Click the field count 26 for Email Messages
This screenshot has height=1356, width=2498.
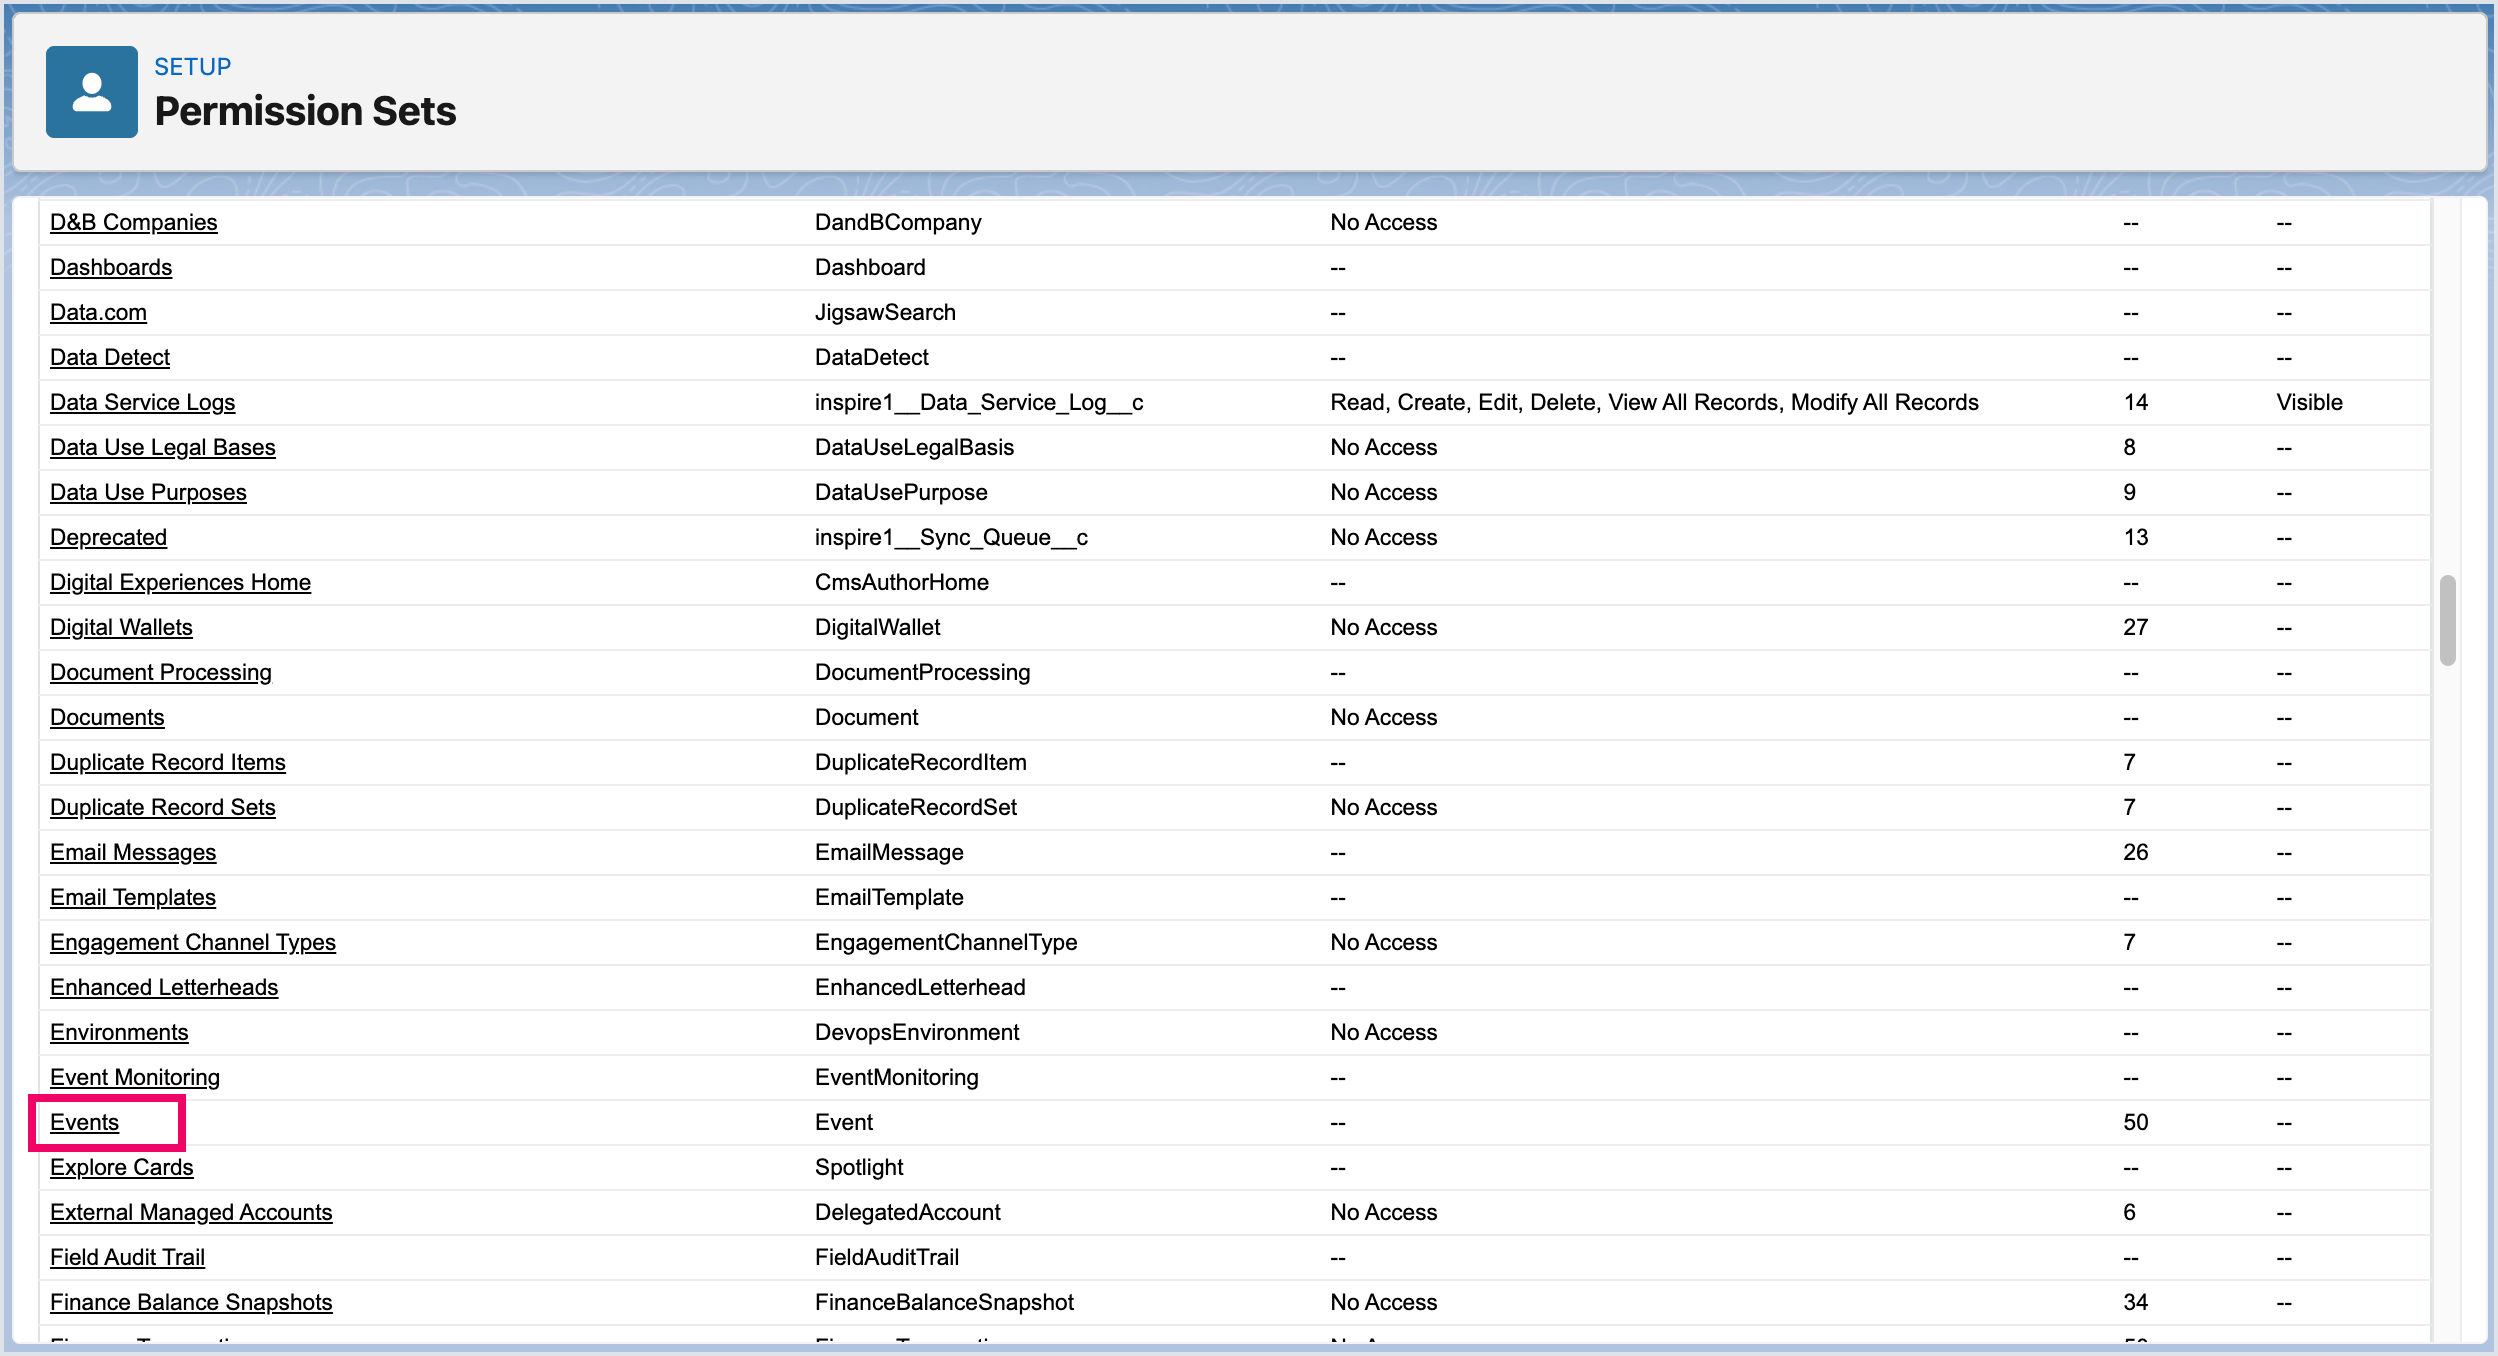pyautogui.click(x=2136, y=852)
